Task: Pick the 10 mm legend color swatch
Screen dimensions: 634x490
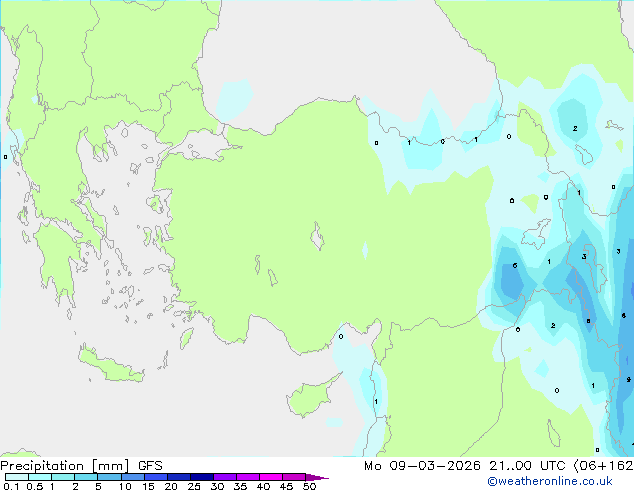Action: pyautogui.click(x=133, y=477)
